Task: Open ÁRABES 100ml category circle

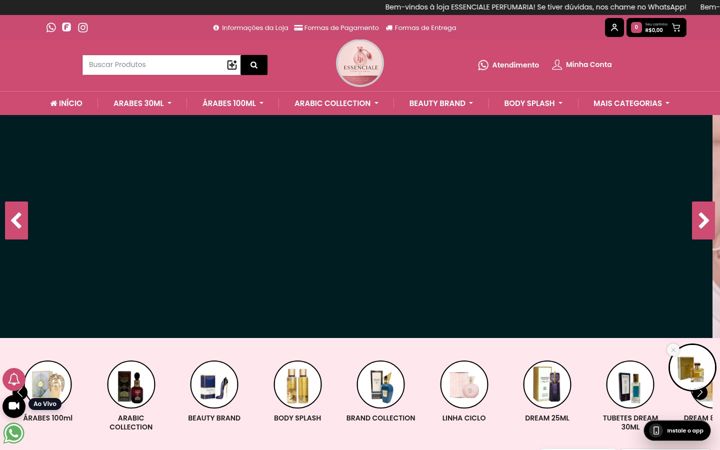Action: [48, 384]
